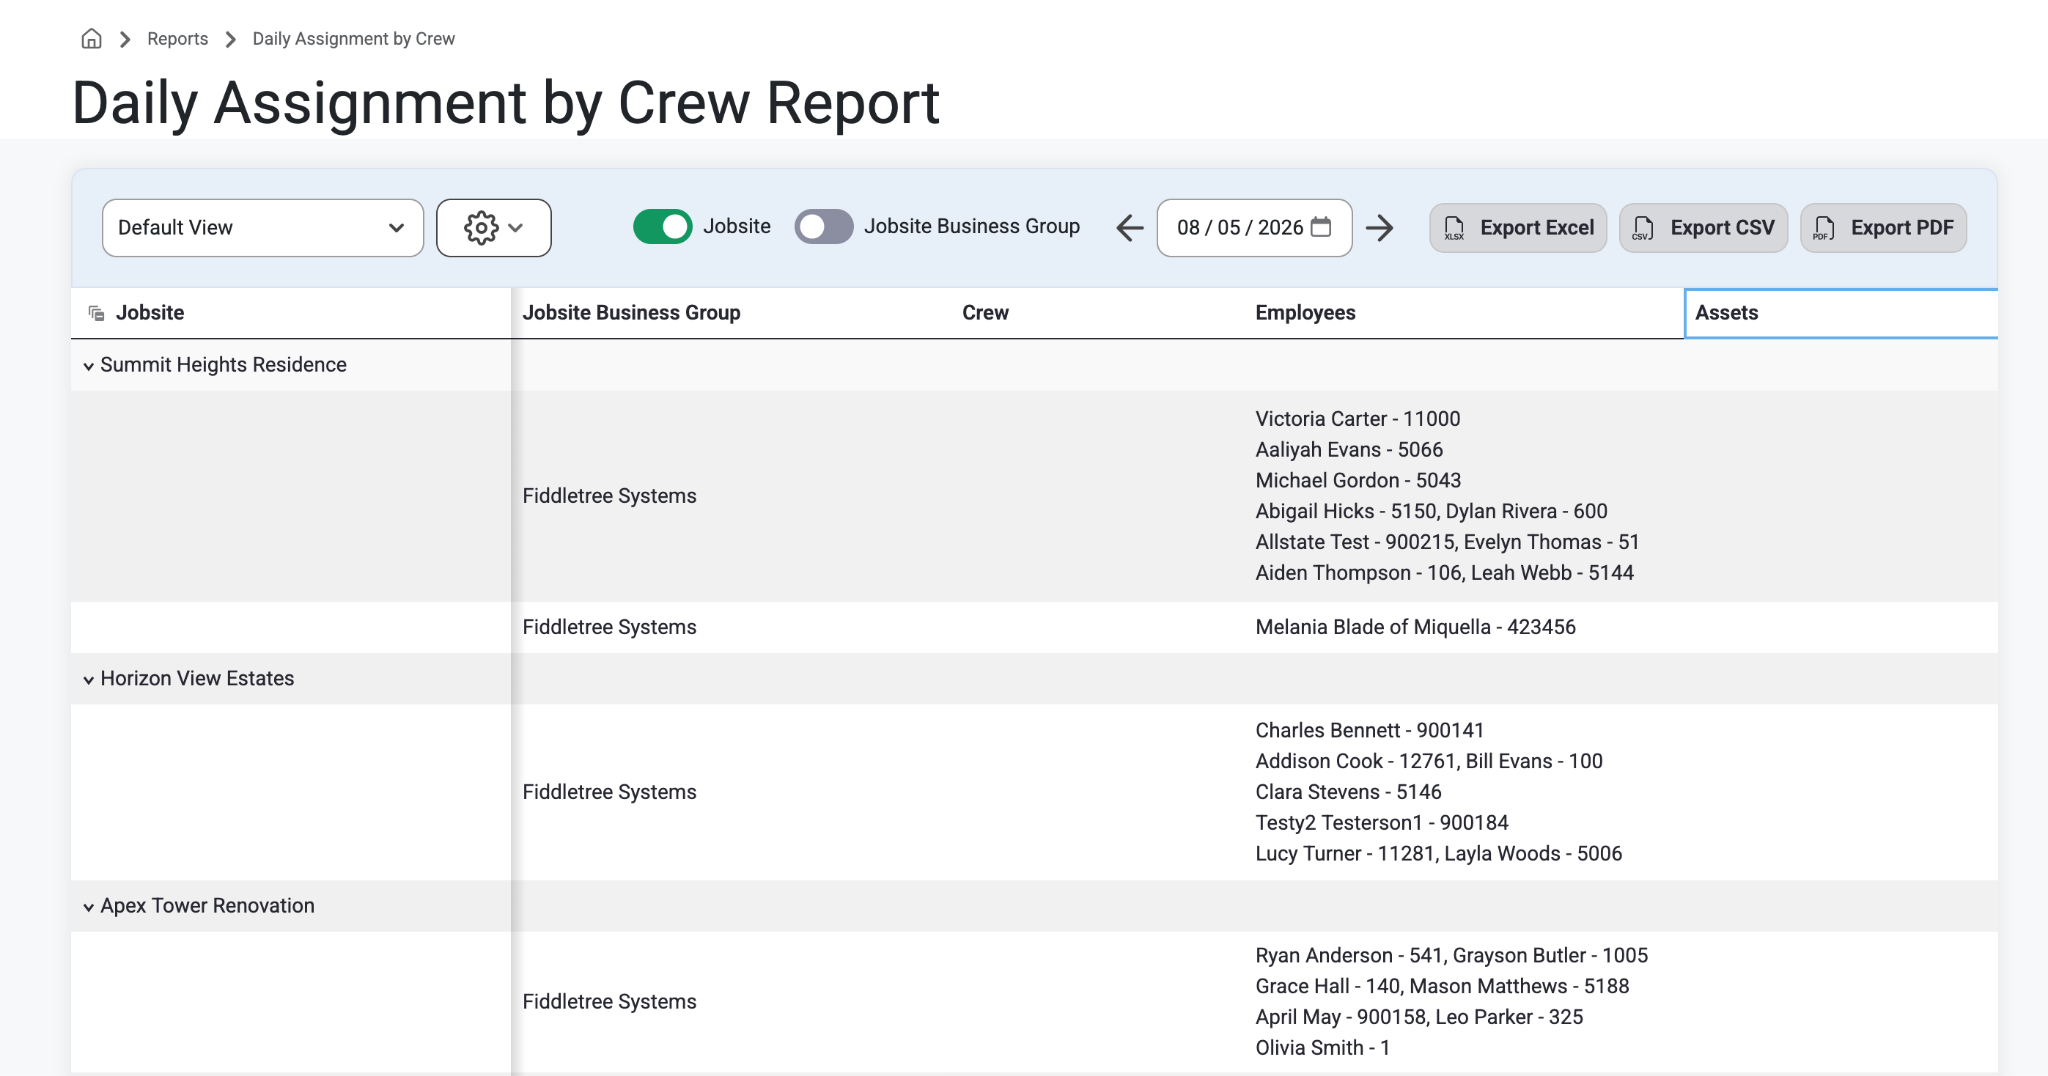Screen dimensions: 2048x1076
Task: Click 'Michael Gordon - 5043' entry
Action: (x=1358, y=481)
